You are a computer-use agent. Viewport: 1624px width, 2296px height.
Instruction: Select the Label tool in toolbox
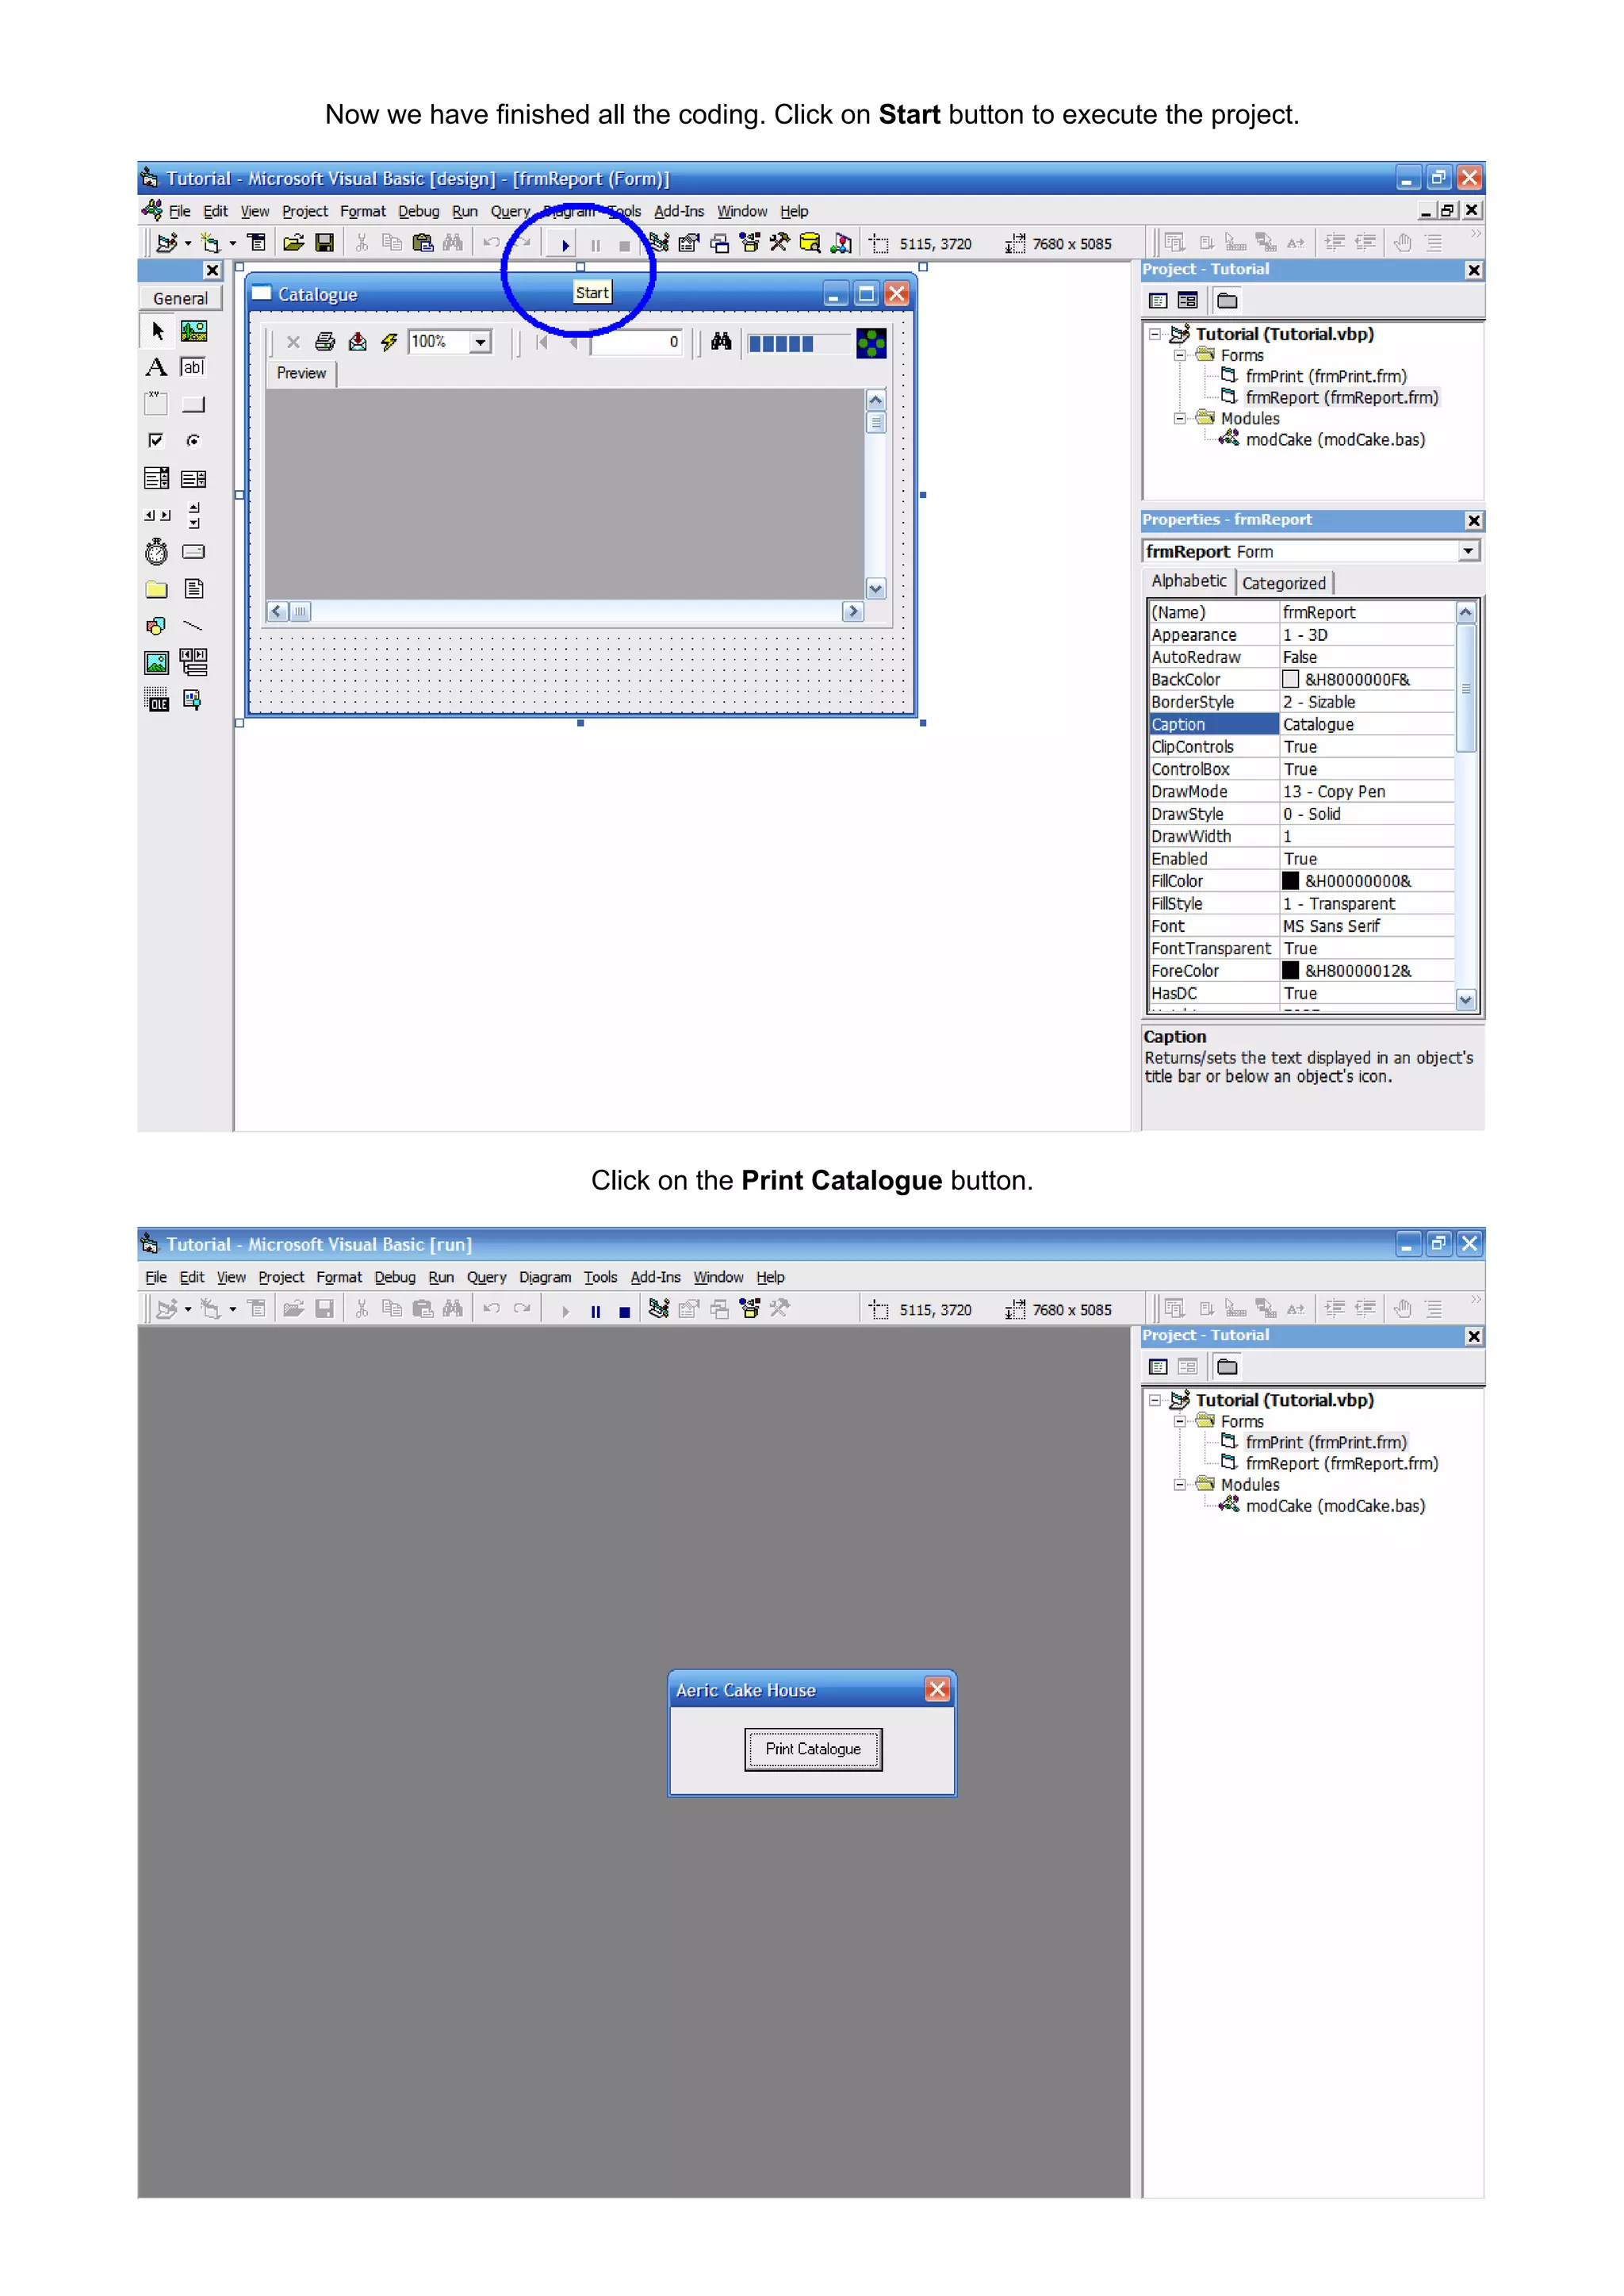[x=156, y=367]
